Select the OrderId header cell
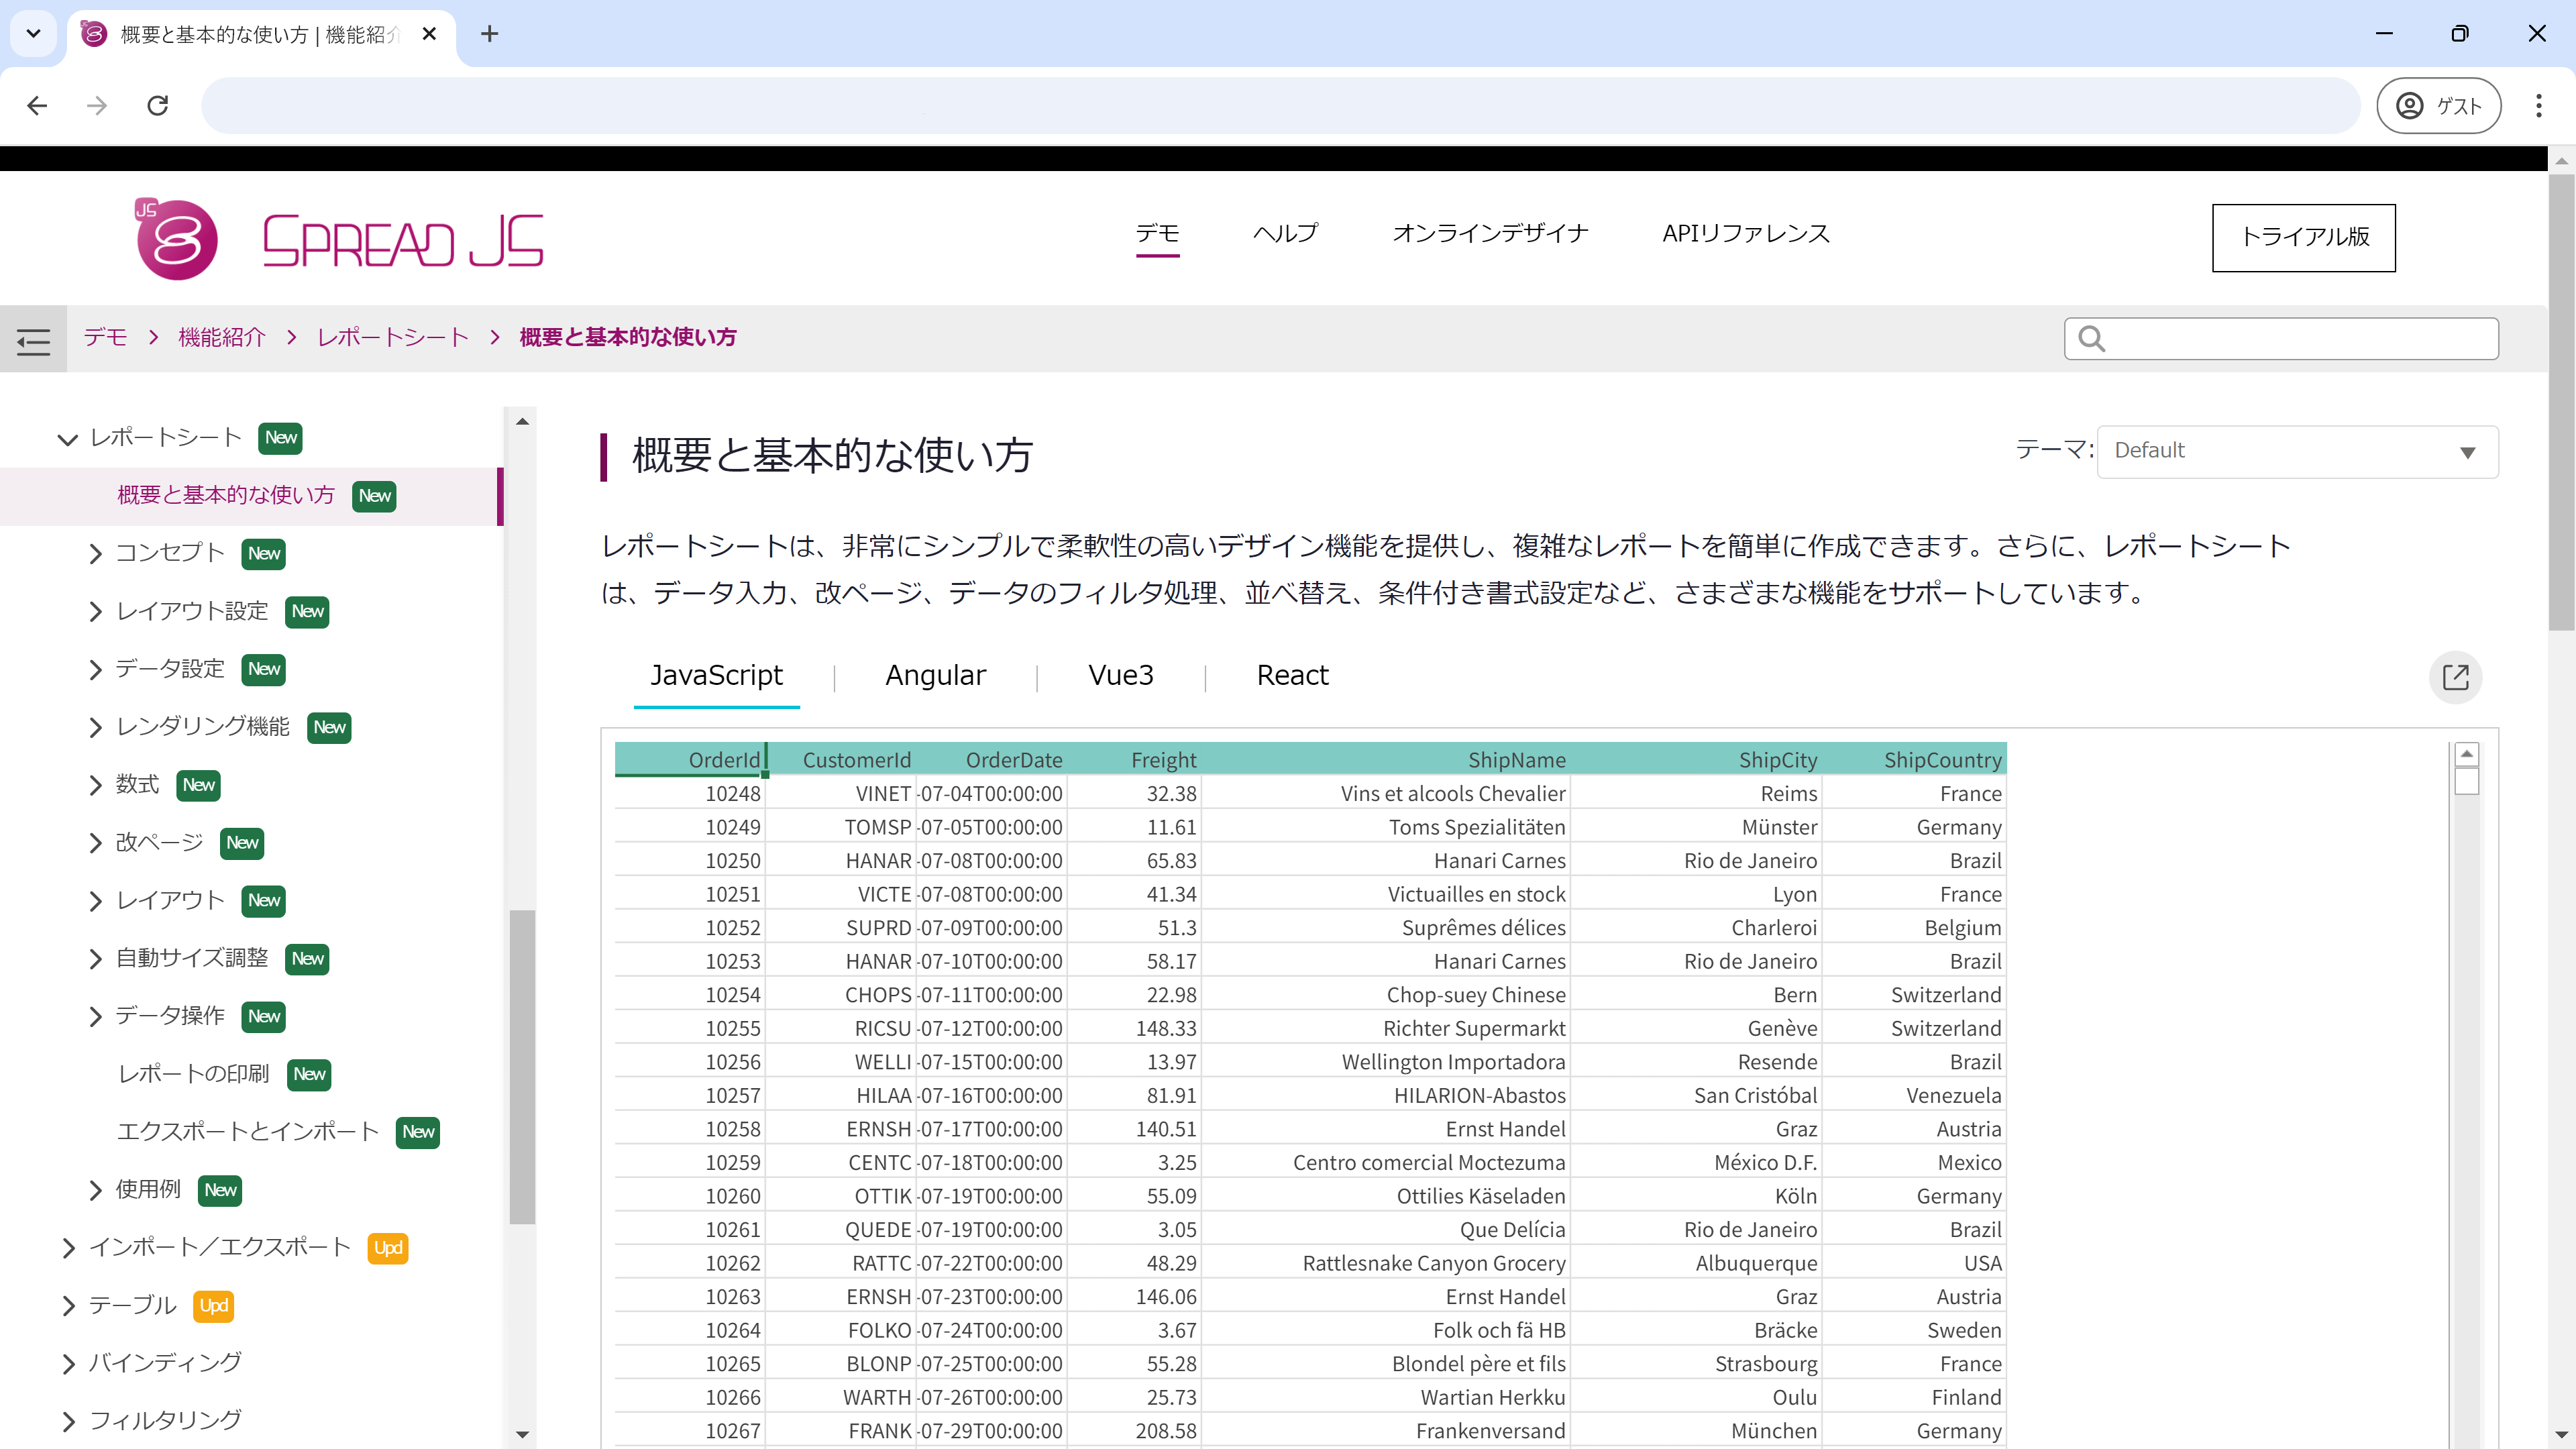 pos(689,760)
